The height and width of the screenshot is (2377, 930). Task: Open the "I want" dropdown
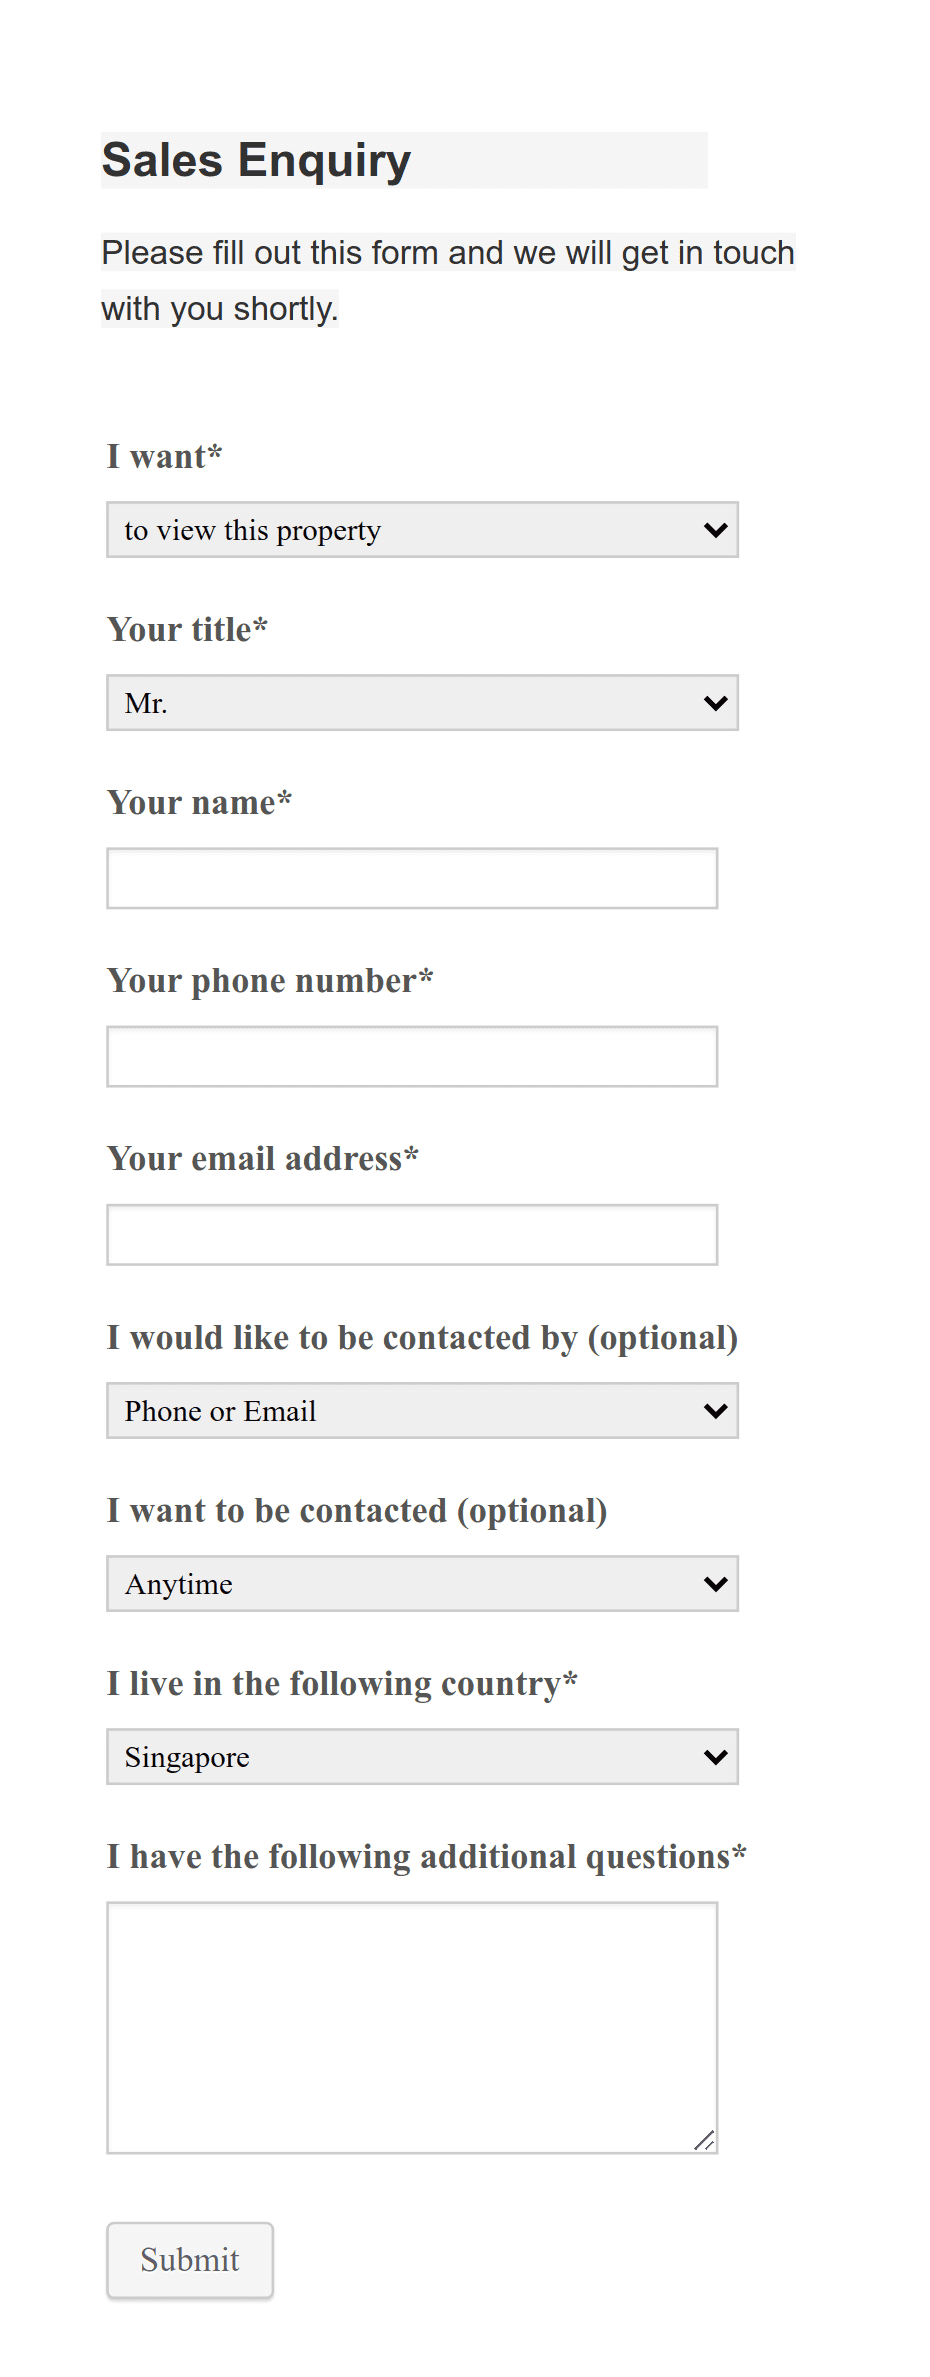coord(421,530)
